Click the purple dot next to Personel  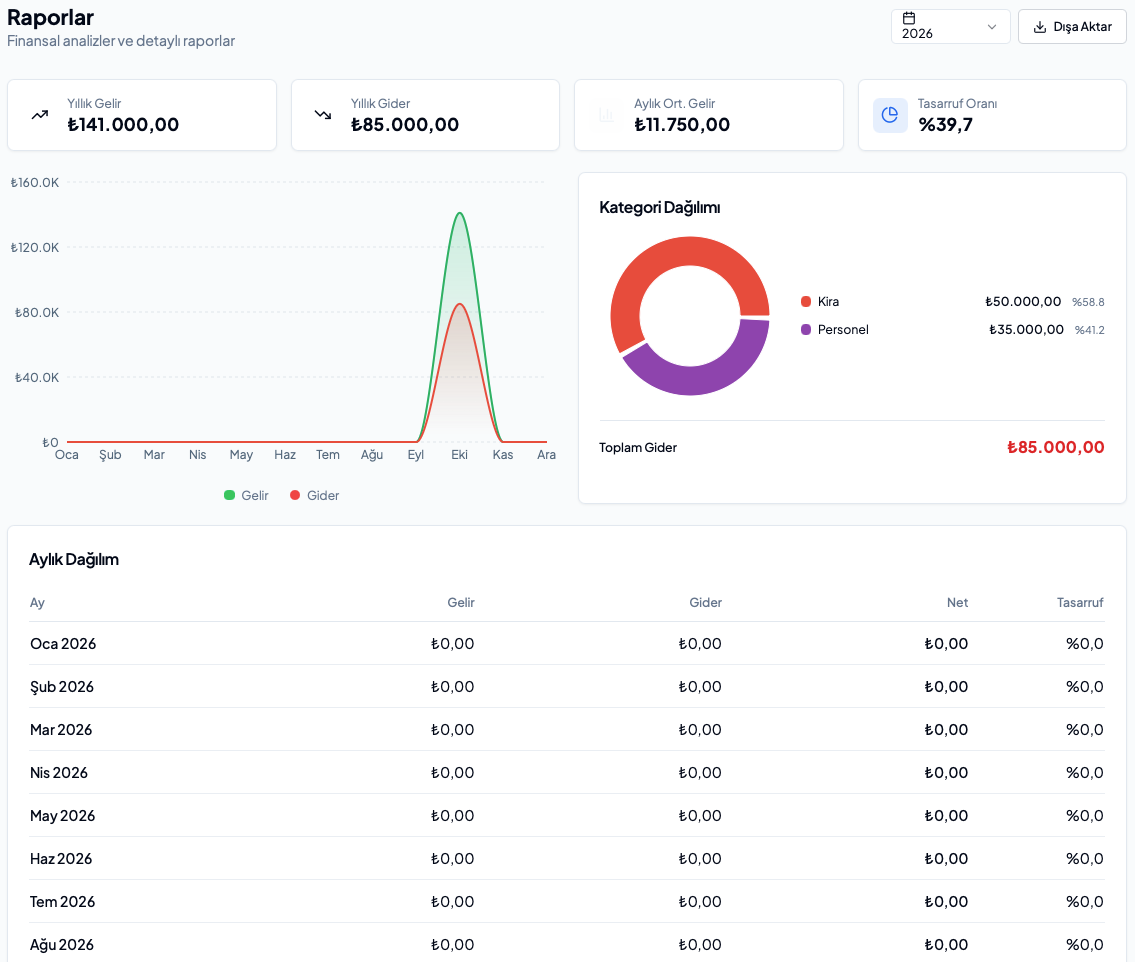[x=806, y=330]
